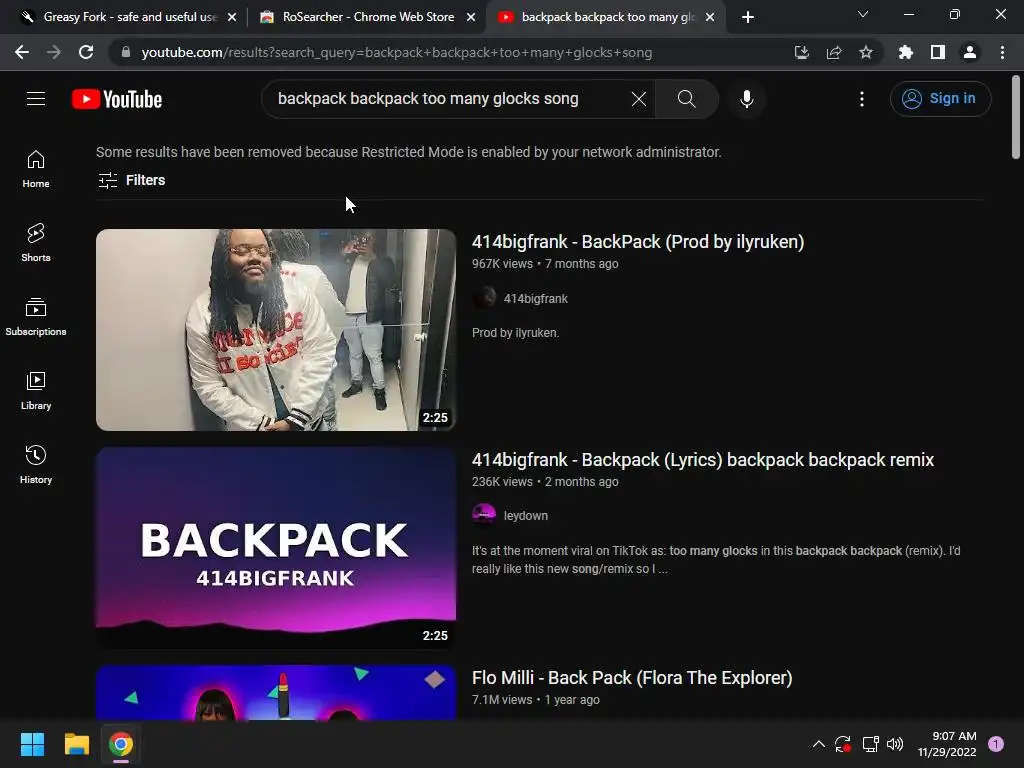Screen dimensions: 1024x768
Task: Install app icon in address bar
Action: [802, 52]
